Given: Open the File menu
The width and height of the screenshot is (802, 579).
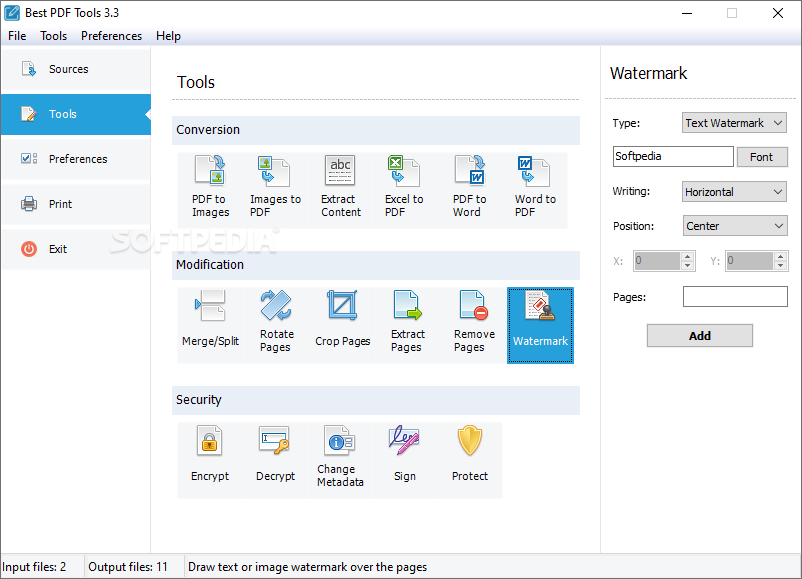Looking at the screenshot, I should [x=17, y=36].
